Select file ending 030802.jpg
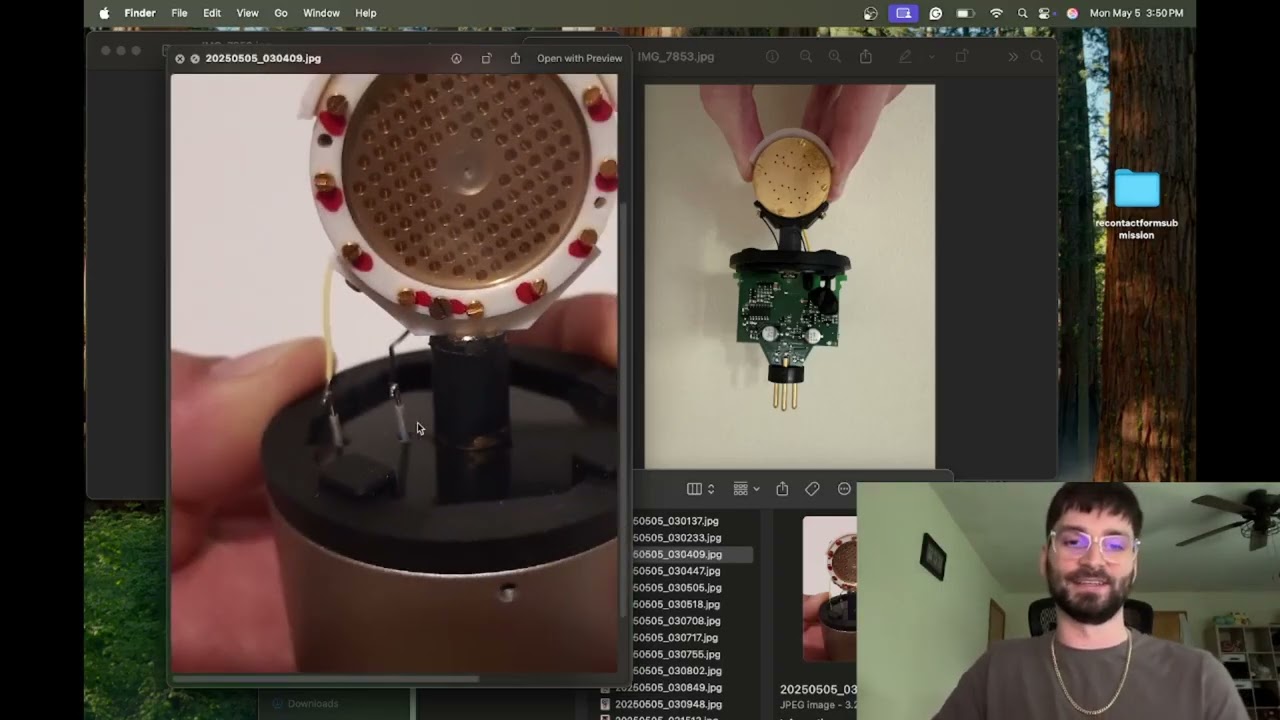Screen dimensions: 1280x720 click(x=677, y=671)
